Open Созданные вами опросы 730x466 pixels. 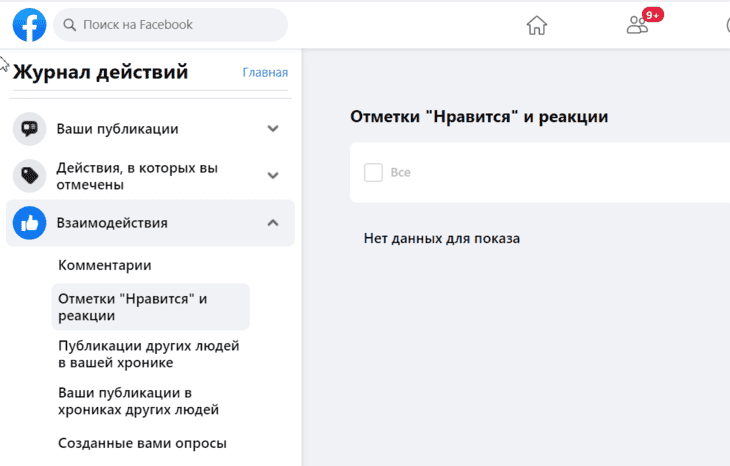point(142,443)
